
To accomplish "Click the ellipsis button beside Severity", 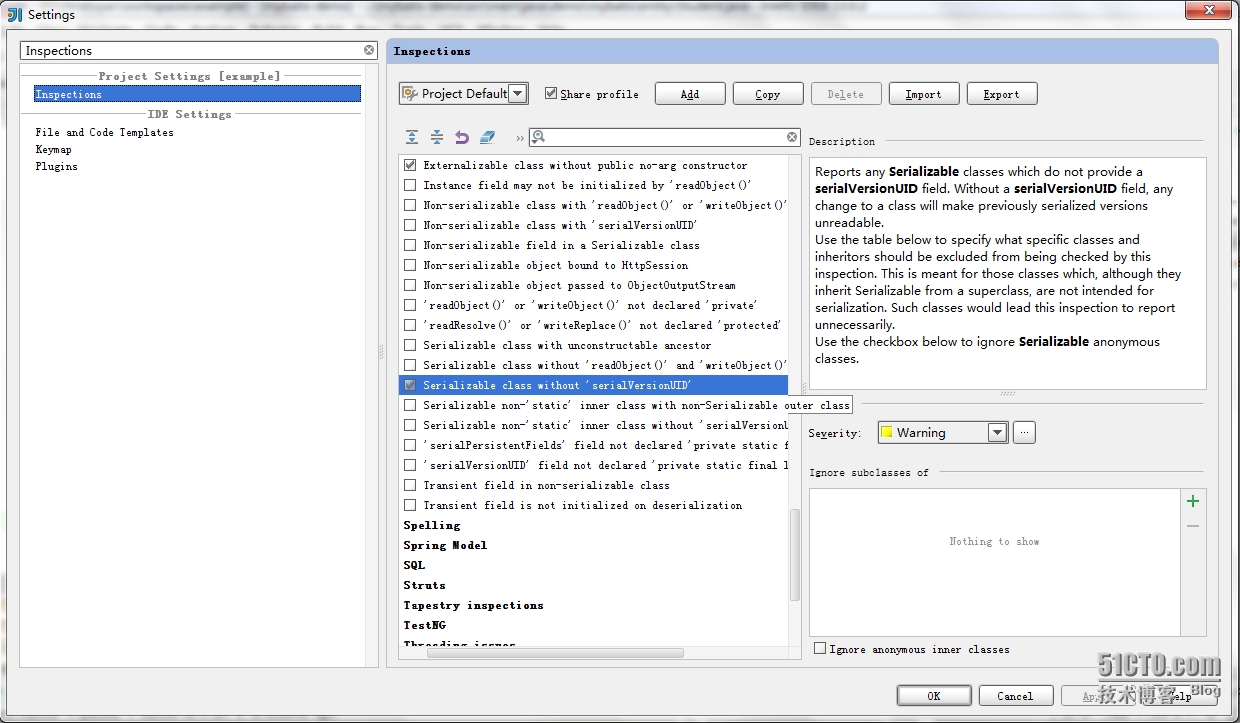I will click(1024, 433).
